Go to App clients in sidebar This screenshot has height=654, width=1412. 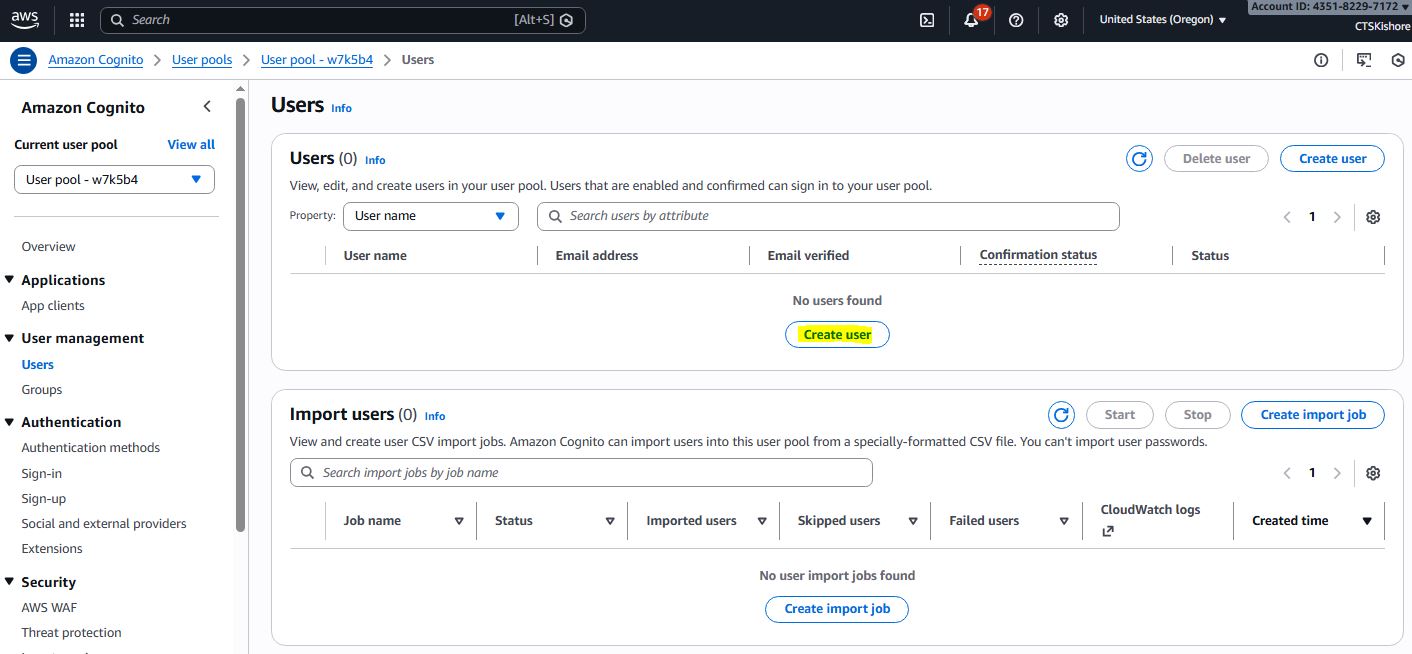(53, 306)
